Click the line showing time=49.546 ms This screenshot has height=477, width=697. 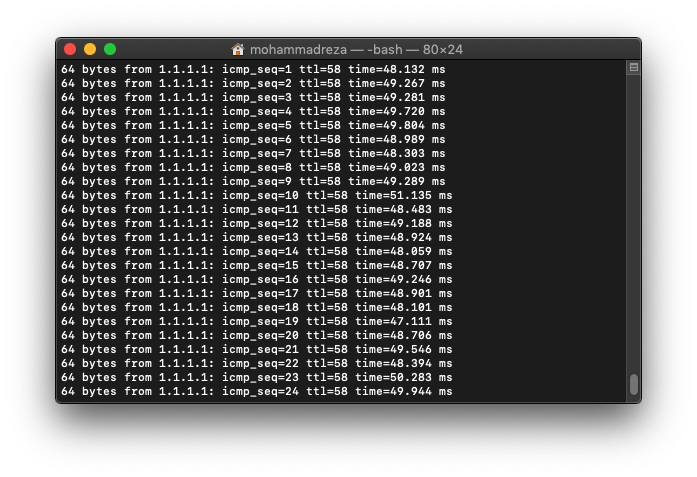click(257, 349)
